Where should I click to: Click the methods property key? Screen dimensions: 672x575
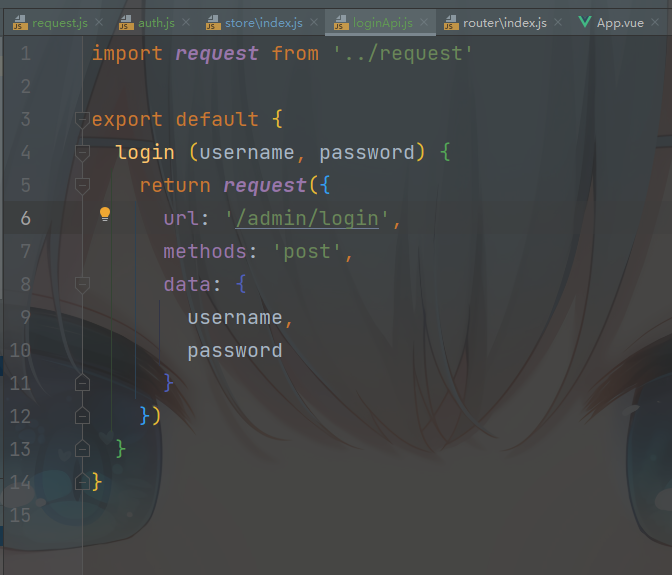205,252
